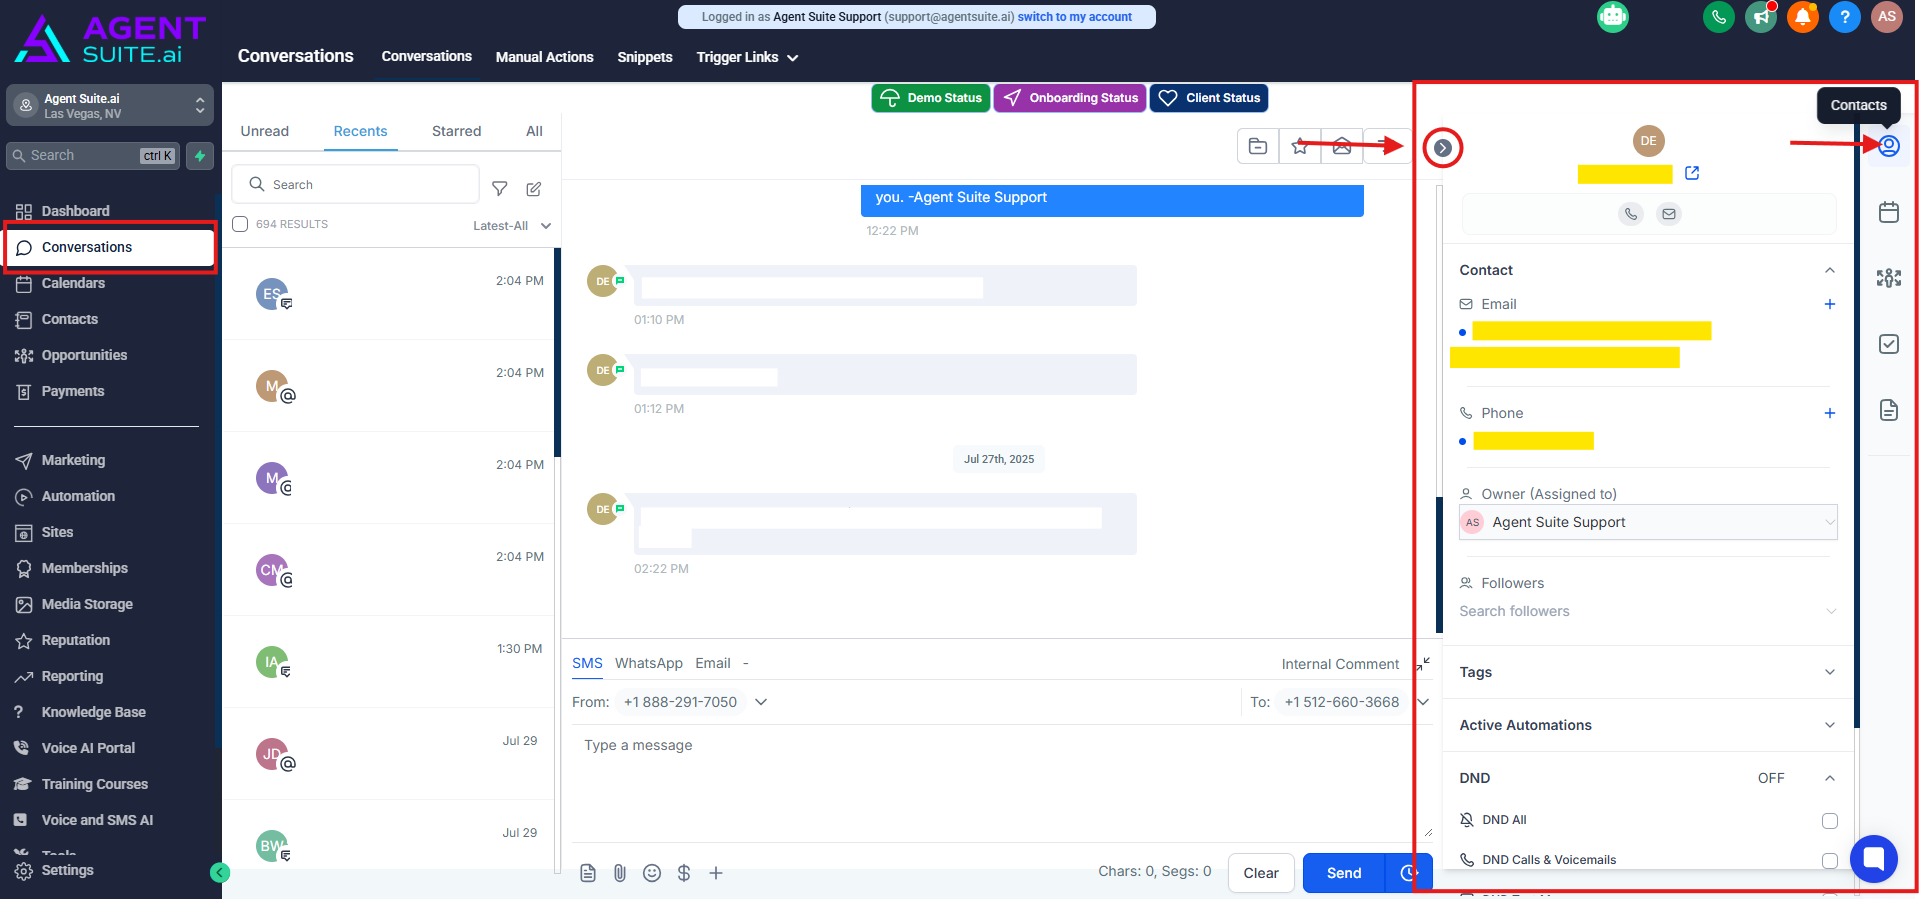Viewport: 1919px width, 899px height.
Task: Open the orange notifications bell
Action: (1803, 17)
